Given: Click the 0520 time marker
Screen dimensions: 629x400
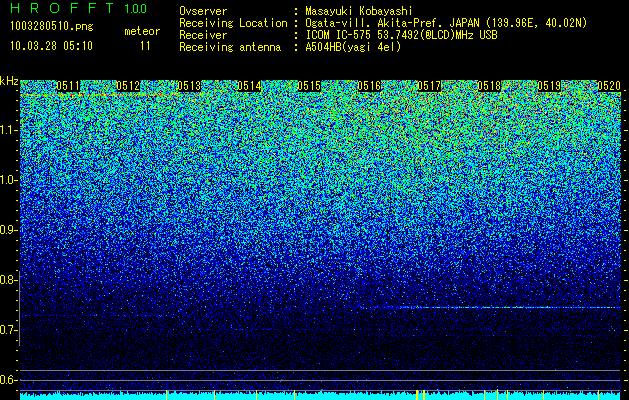Looking at the screenshot, I should [609, 86].
